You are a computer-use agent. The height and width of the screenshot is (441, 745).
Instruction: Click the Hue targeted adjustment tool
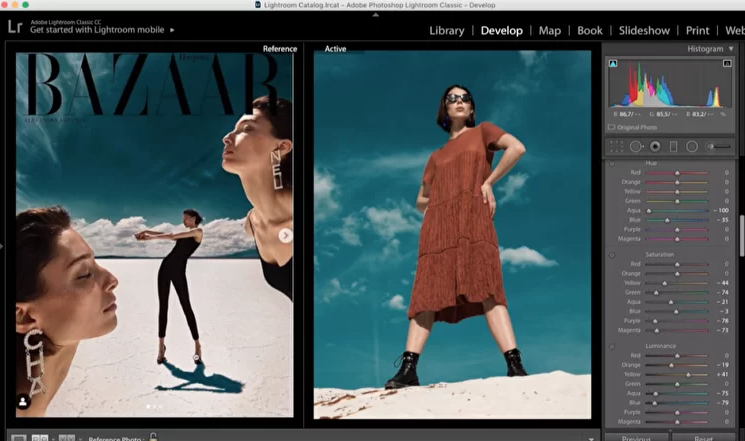coord(612,163)
